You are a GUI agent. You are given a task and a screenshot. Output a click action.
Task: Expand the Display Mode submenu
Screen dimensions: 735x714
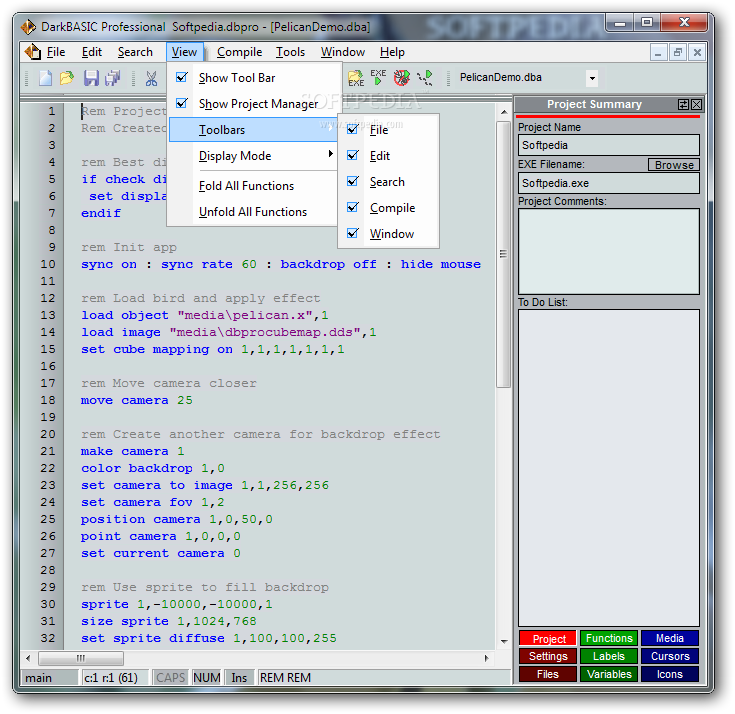click(253, 156)
